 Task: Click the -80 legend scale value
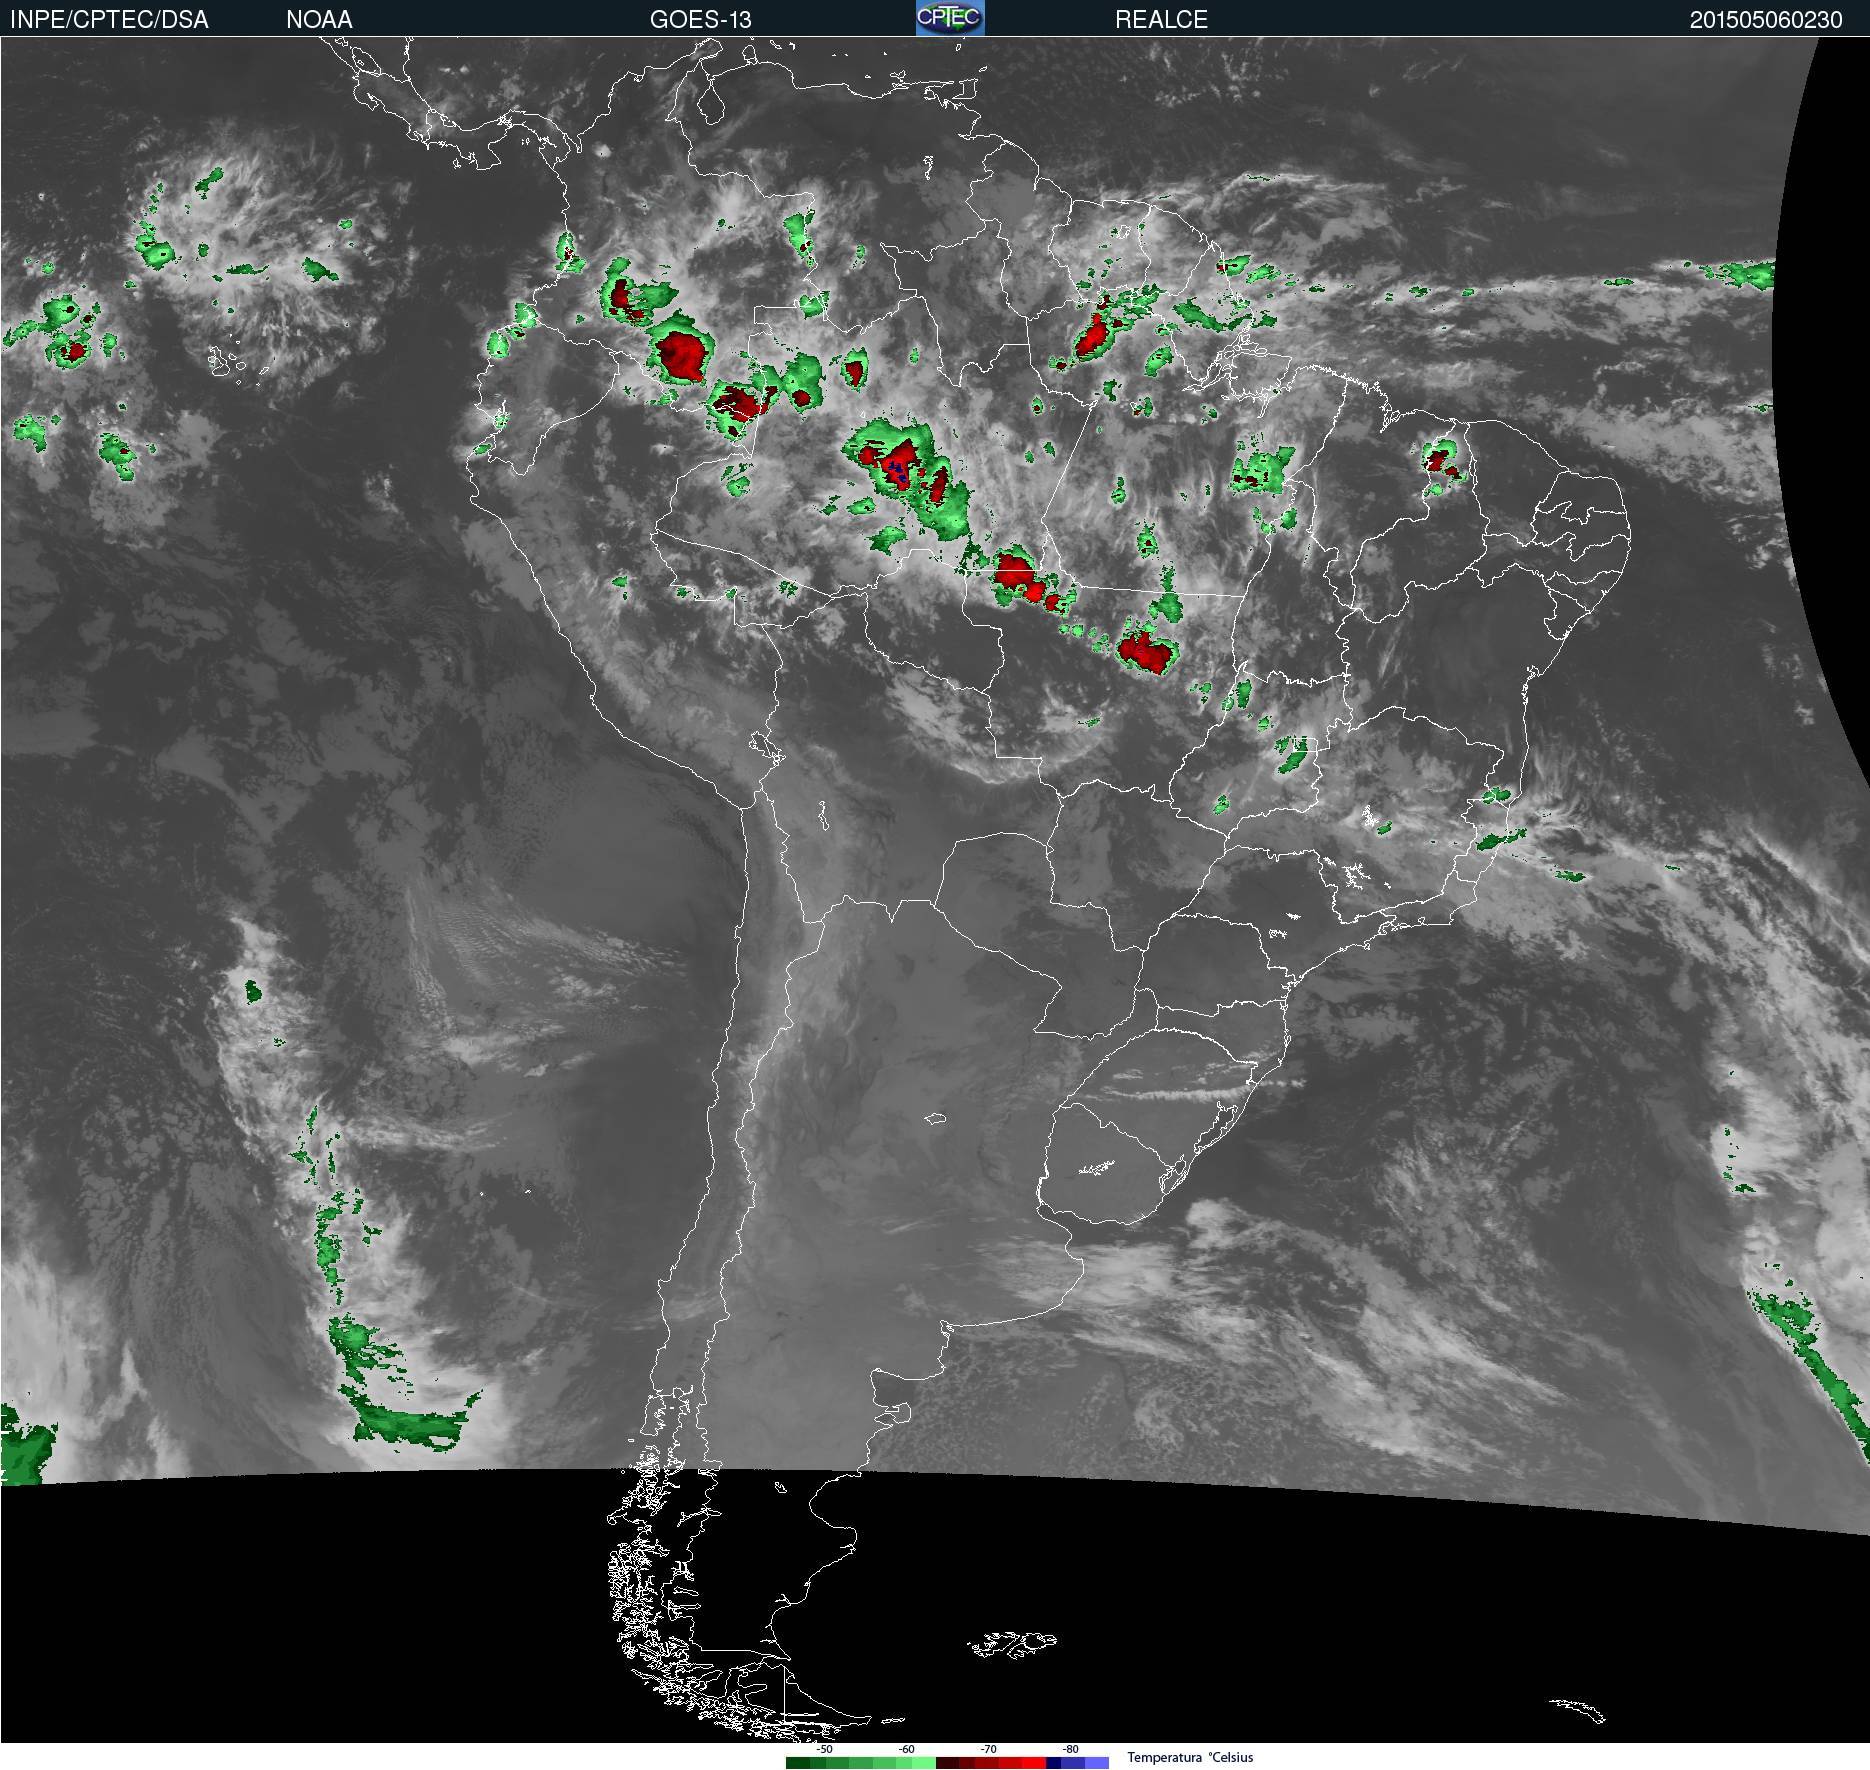[x=1070, y=1749]
